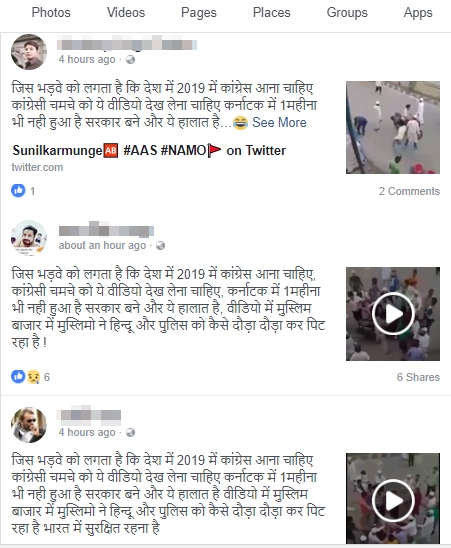Image resolution: width=451 pixels, height=548 pixels.
Task: Go to the Groups tab
Action: click(347, 13)
